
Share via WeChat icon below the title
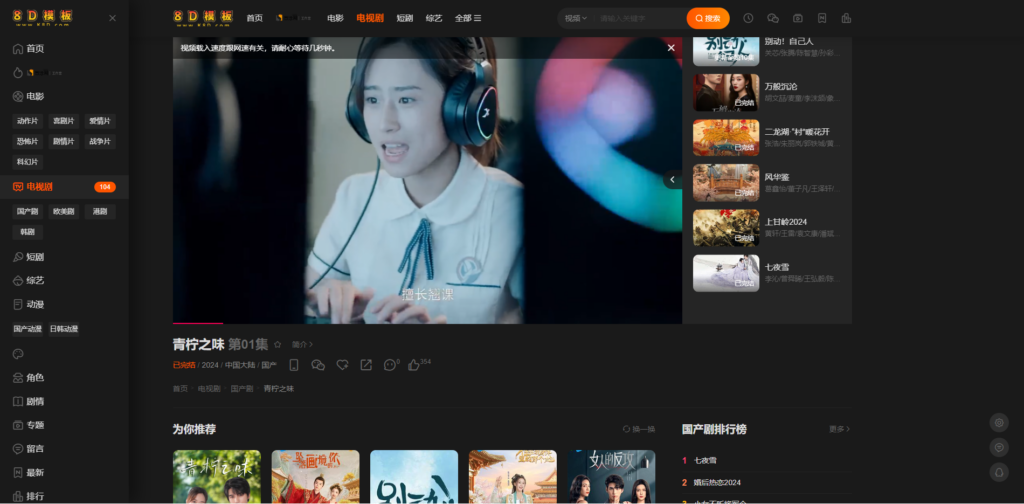(x=318, y=365)
